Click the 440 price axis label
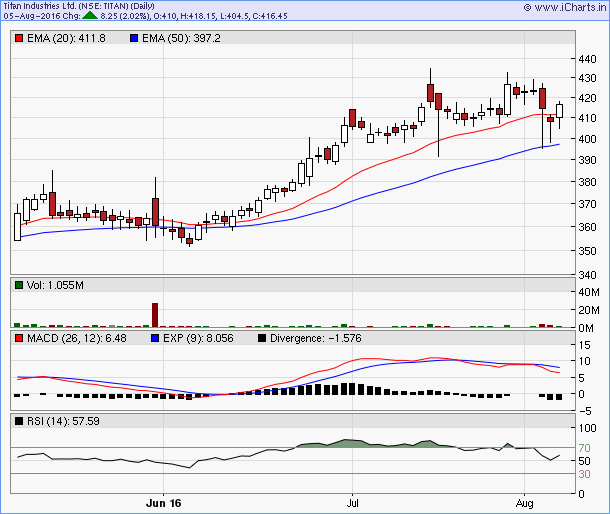Viewport: 610px width, 514px height. point(587,59)
